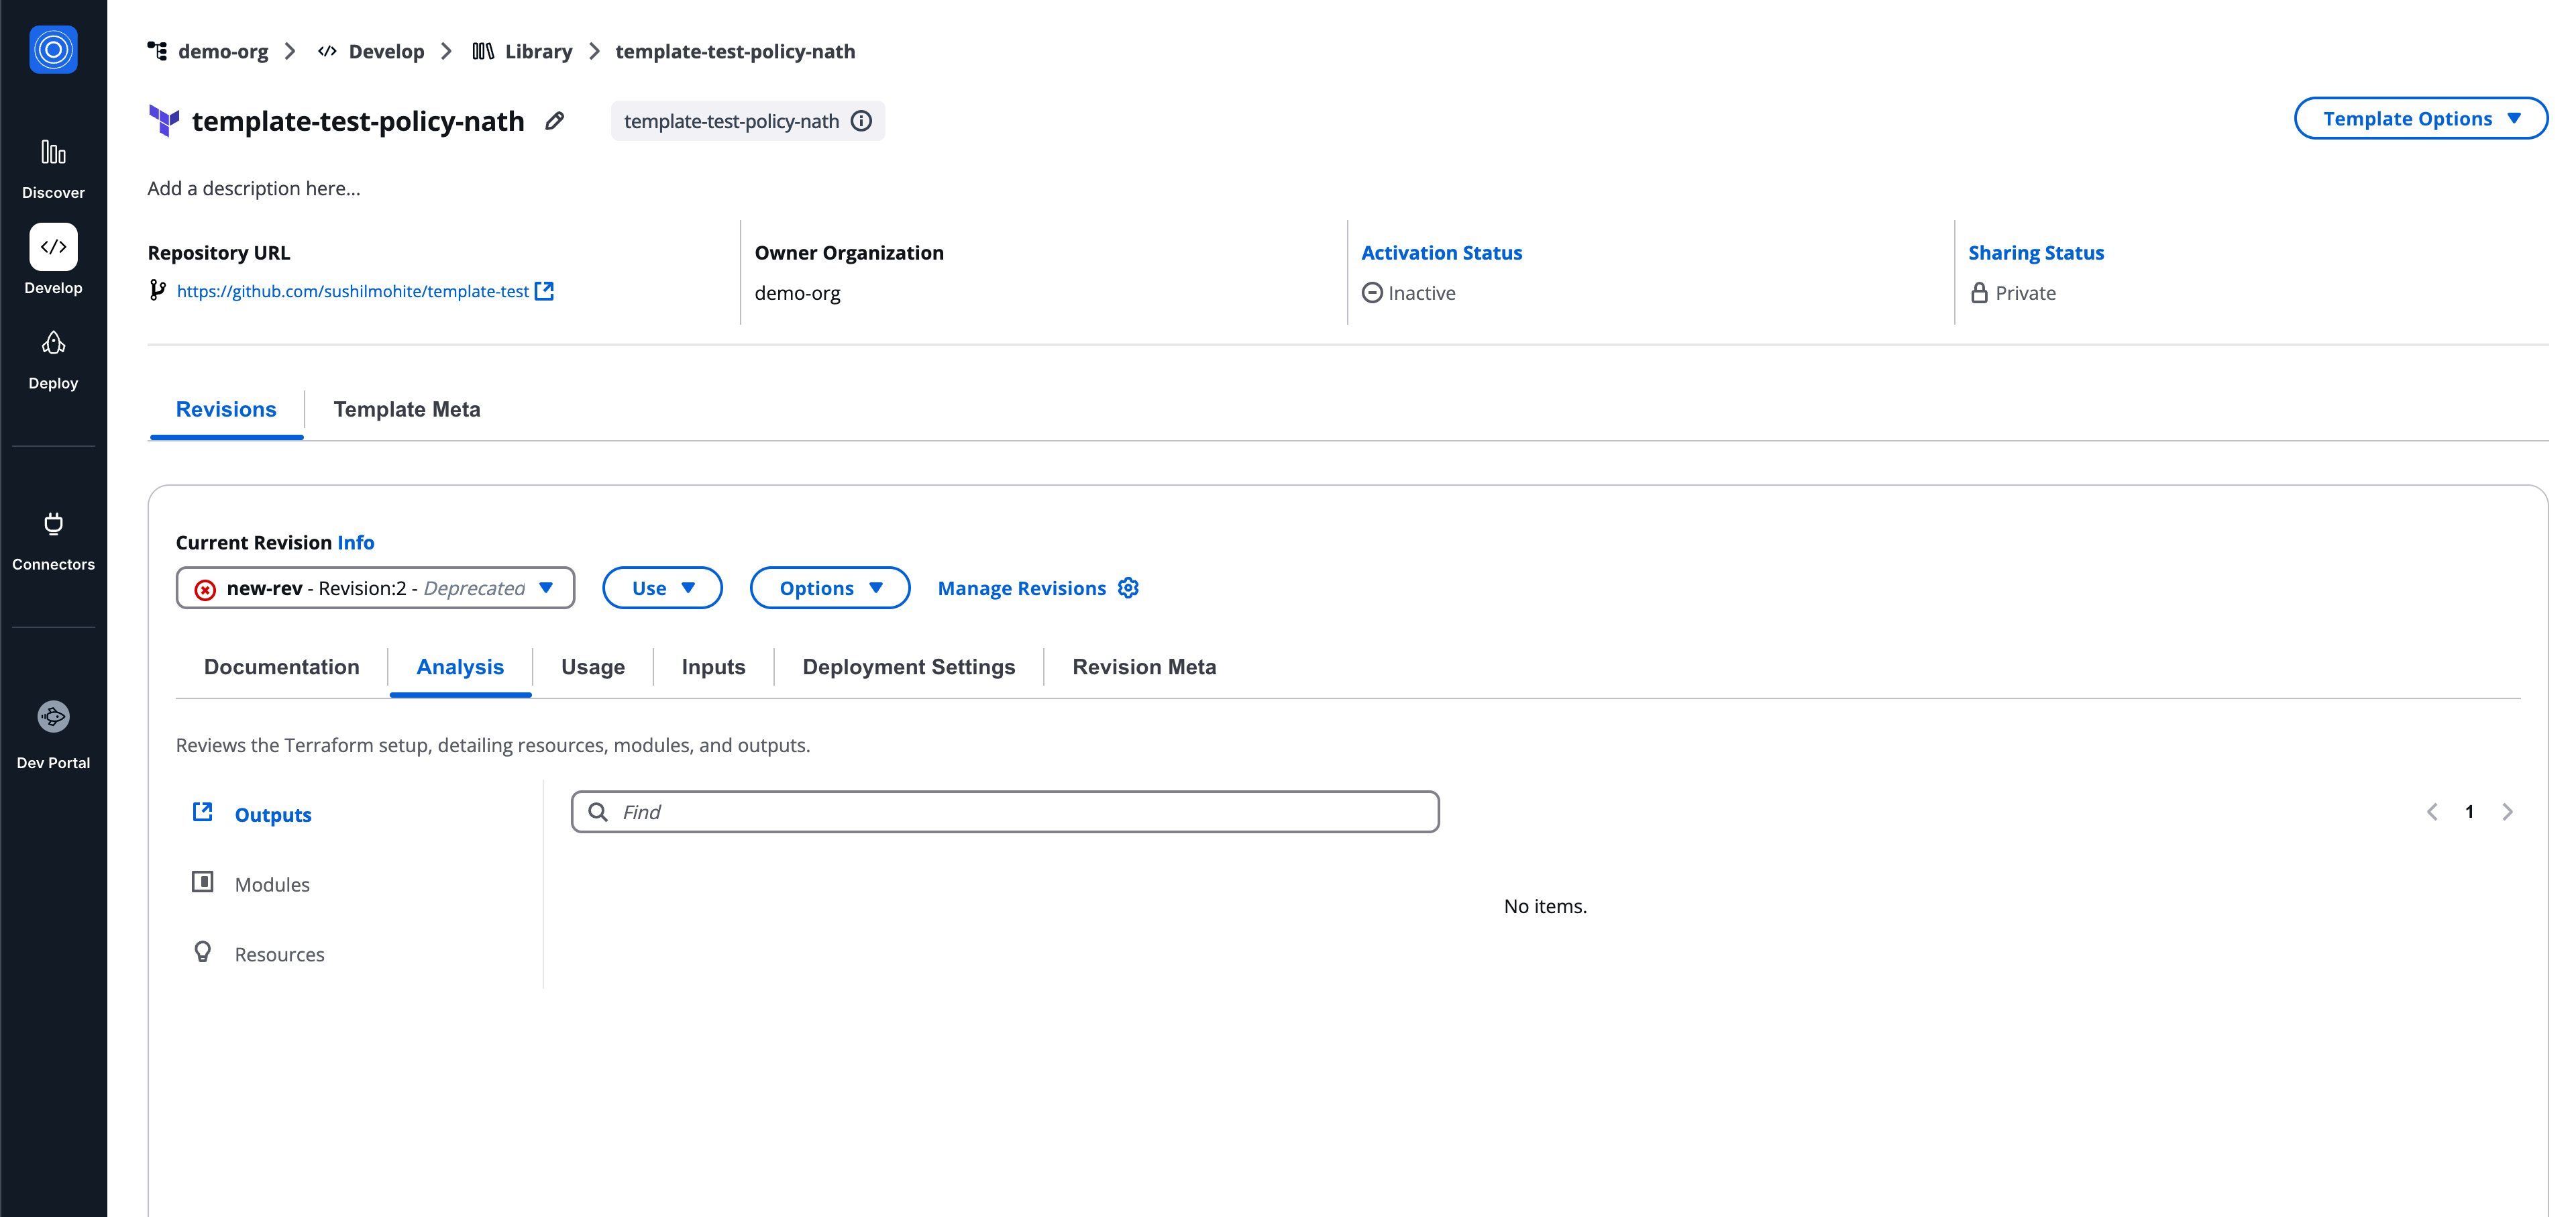
Task: Open the current revision new-rev selector
Action: point(375,588)
